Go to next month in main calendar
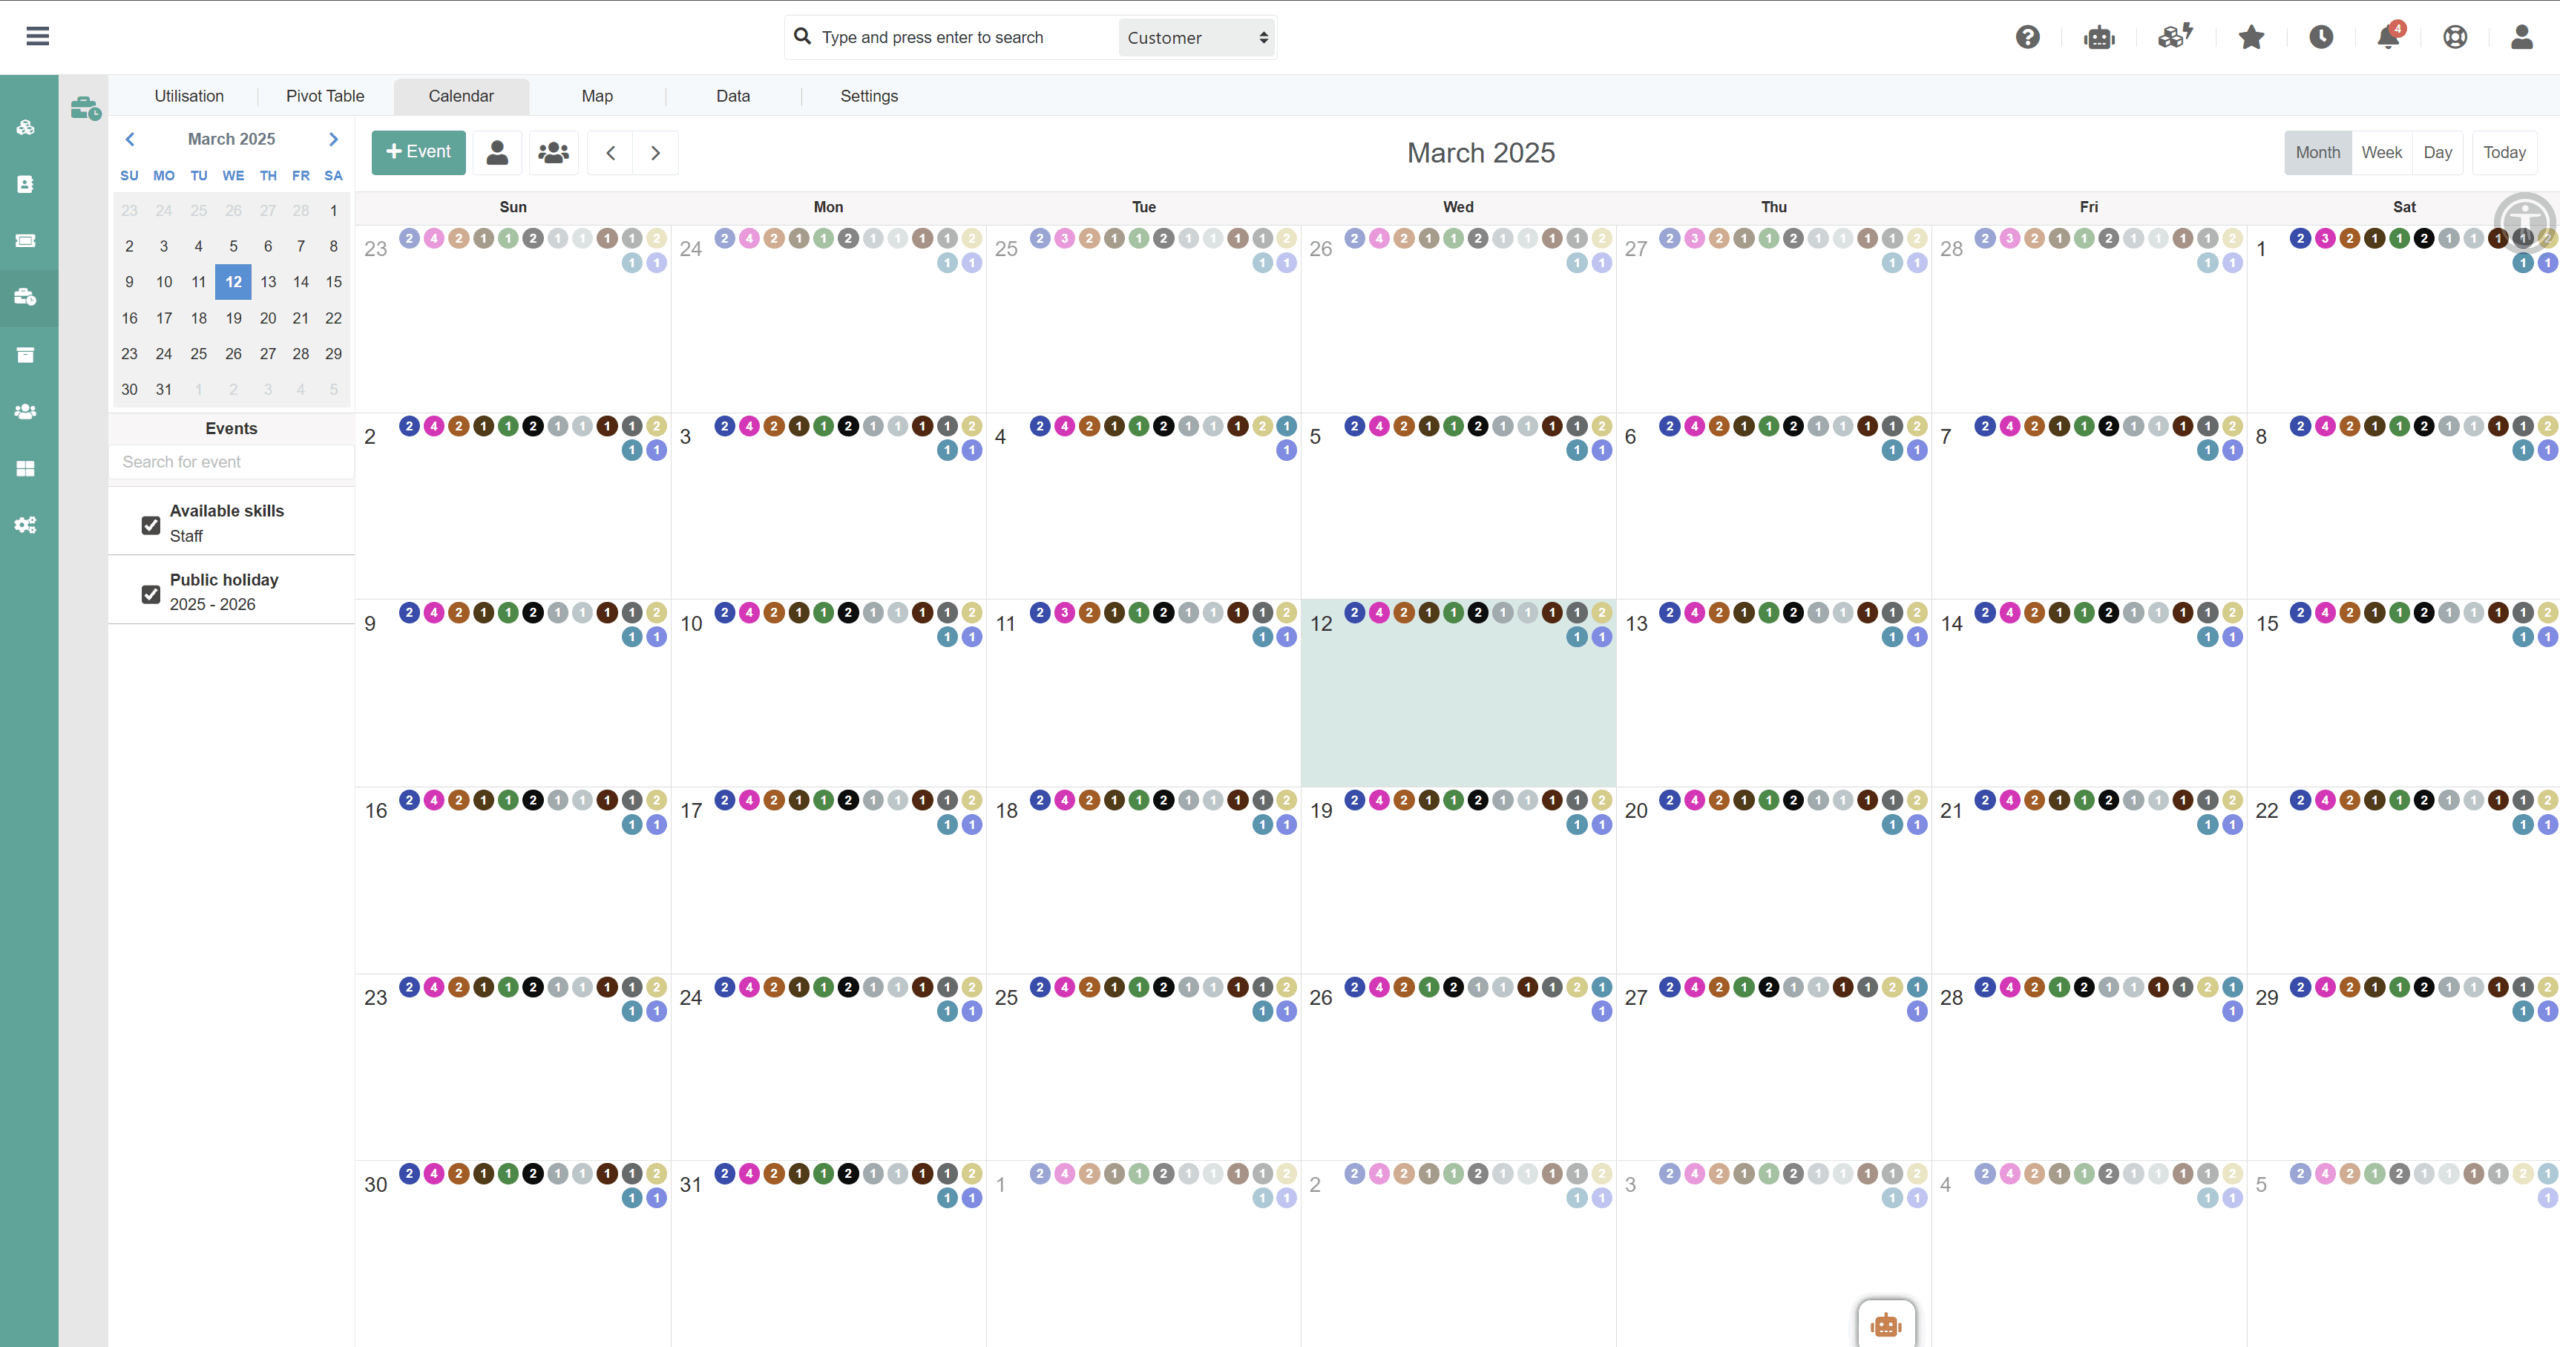 click(656, 152)
